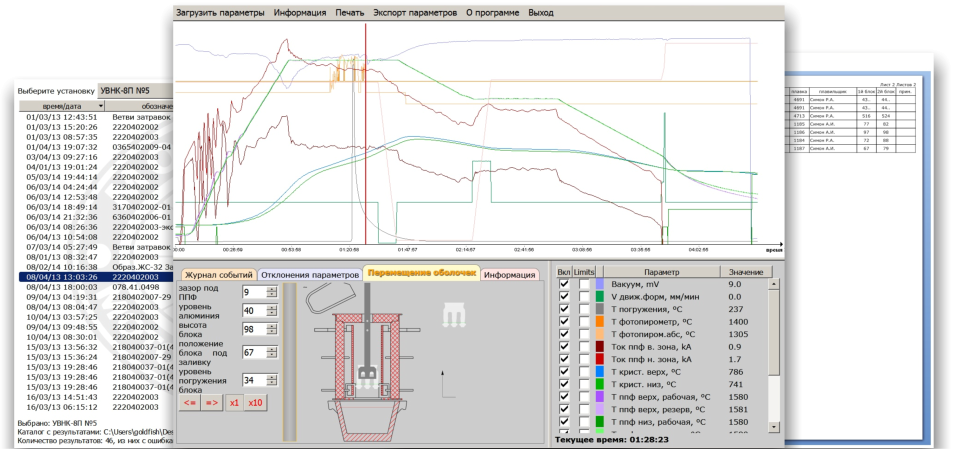Set the step multiplier to x10
Viewport: 953px width, 449px height.
255,403
